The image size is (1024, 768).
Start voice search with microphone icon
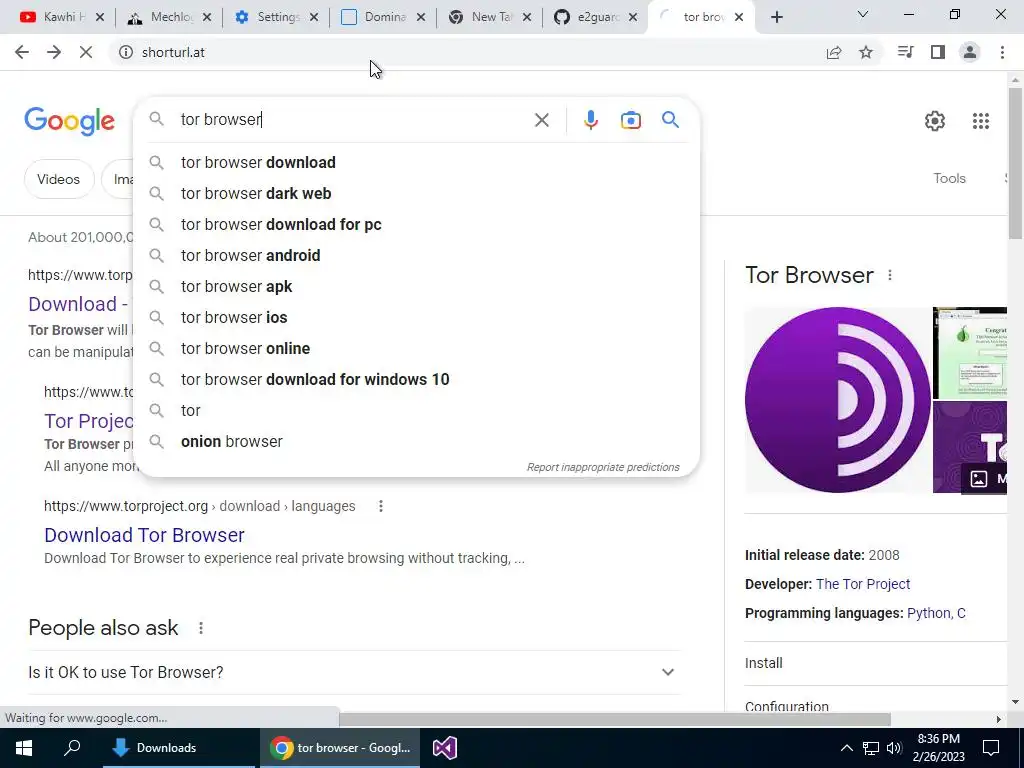(590, 120)
